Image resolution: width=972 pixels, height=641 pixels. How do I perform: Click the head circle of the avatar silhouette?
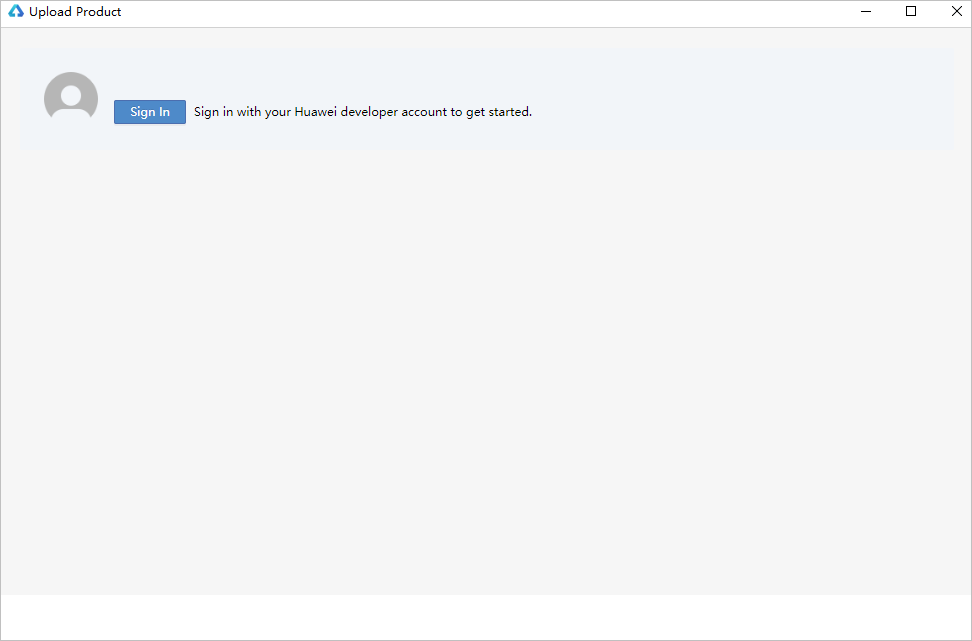[71, 95]
